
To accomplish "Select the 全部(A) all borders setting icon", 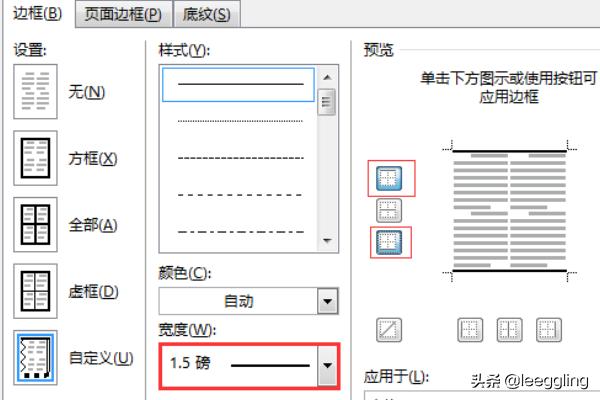I will 35,225.
